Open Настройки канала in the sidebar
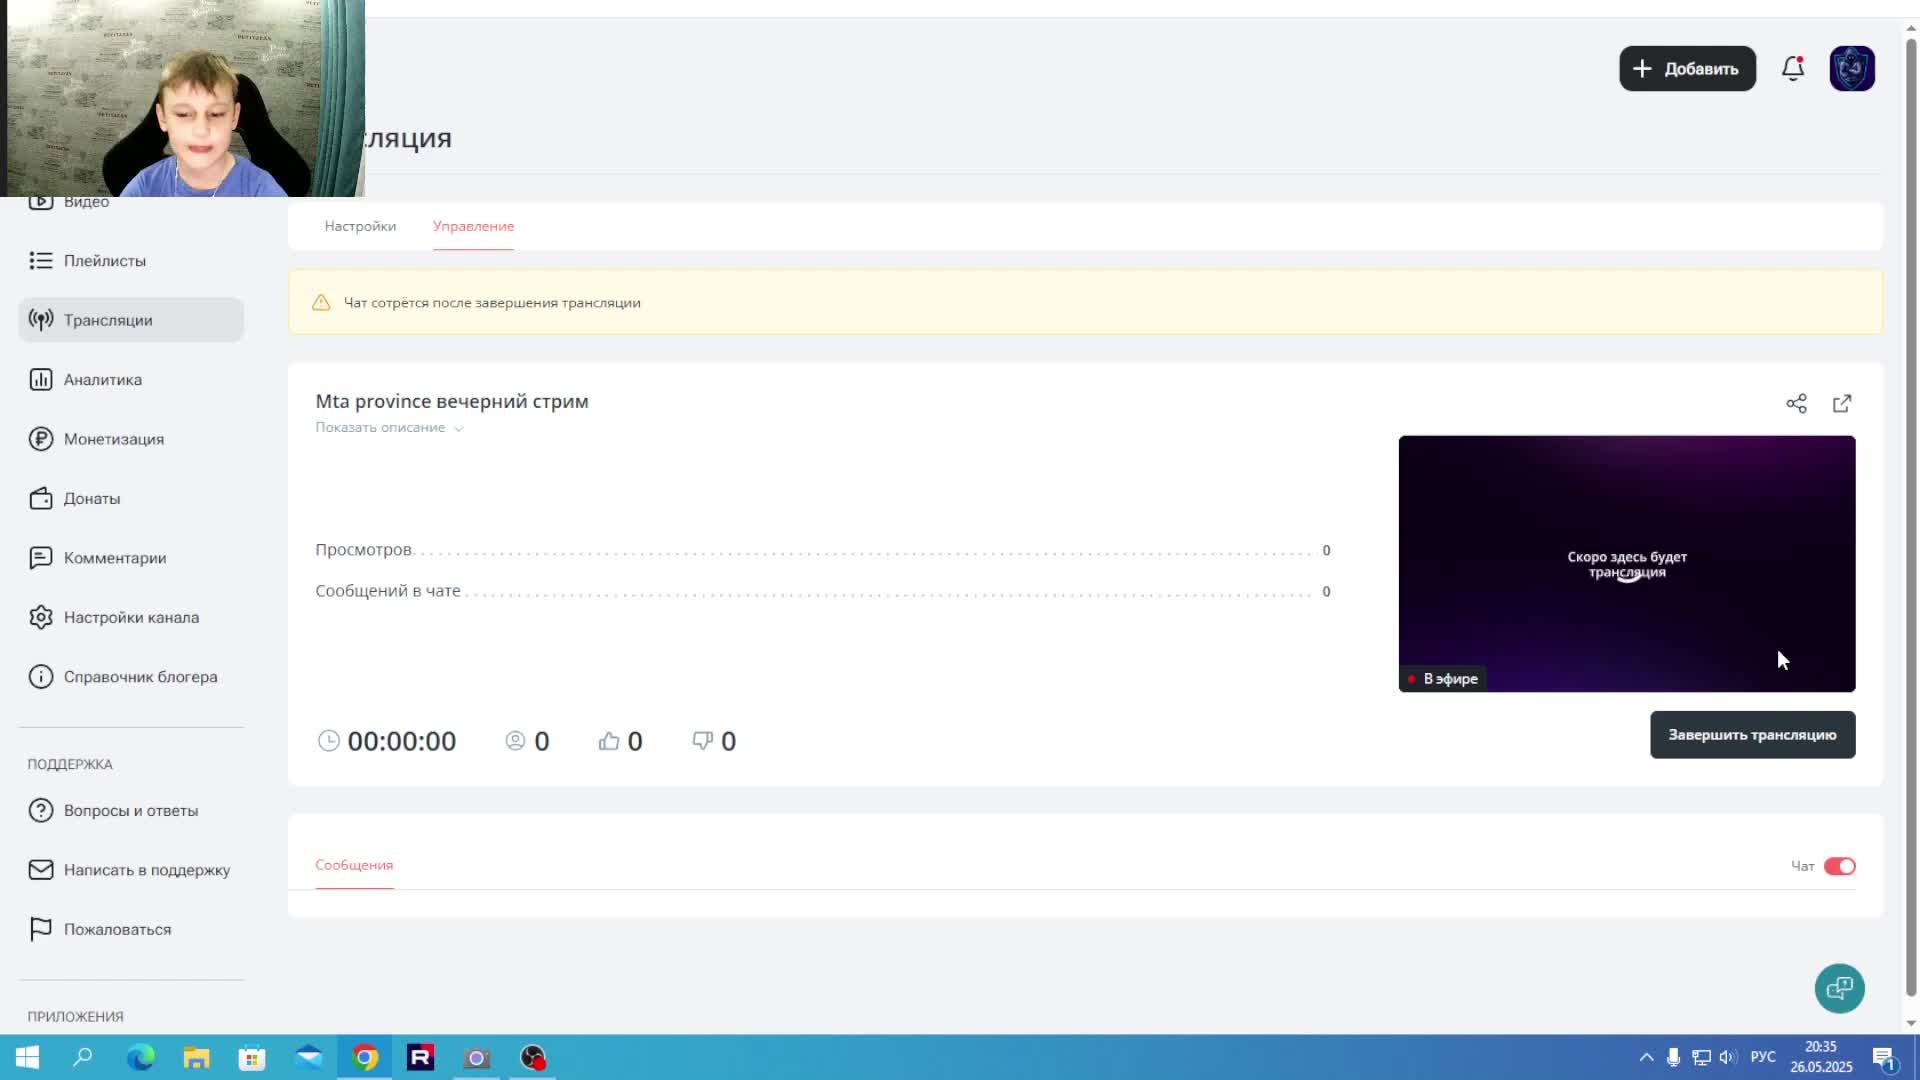 point(131,617)
